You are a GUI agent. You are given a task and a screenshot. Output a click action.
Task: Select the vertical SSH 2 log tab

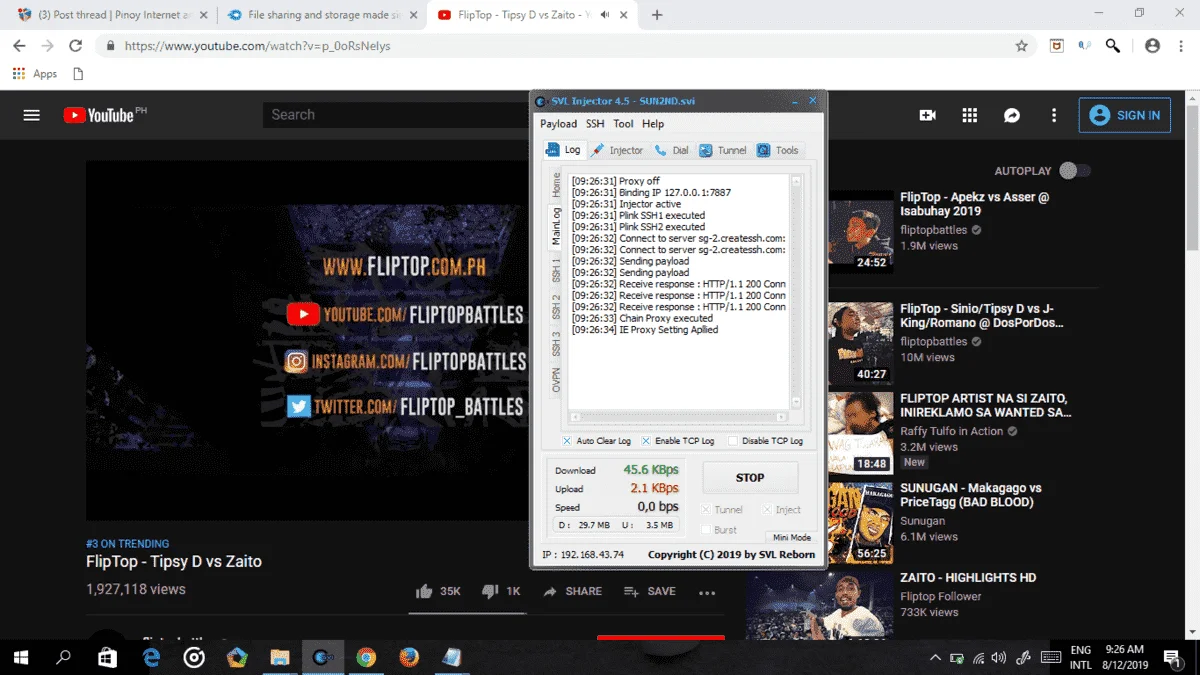[556, 305]
